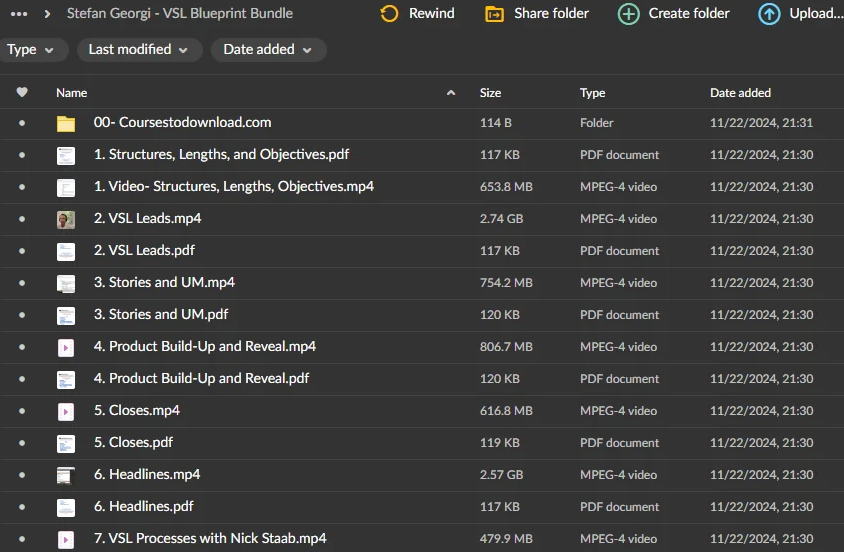
Task: Select 4. Product Build-Up and Reveal.pdf file name
Action: click(x=201, y=378)
